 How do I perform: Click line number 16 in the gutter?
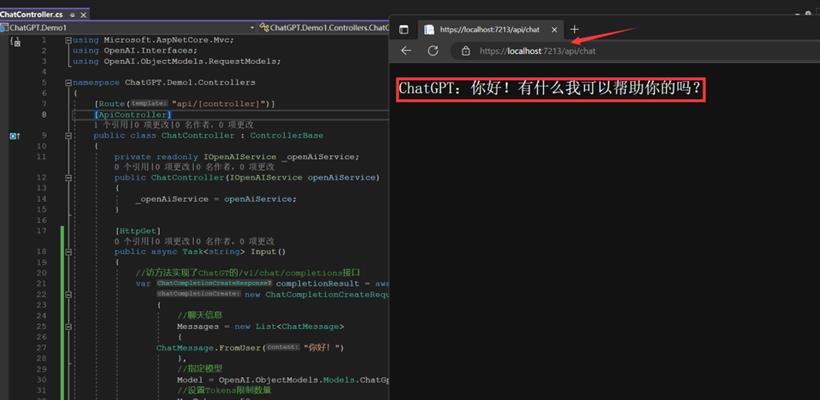[x=42, y=220]
